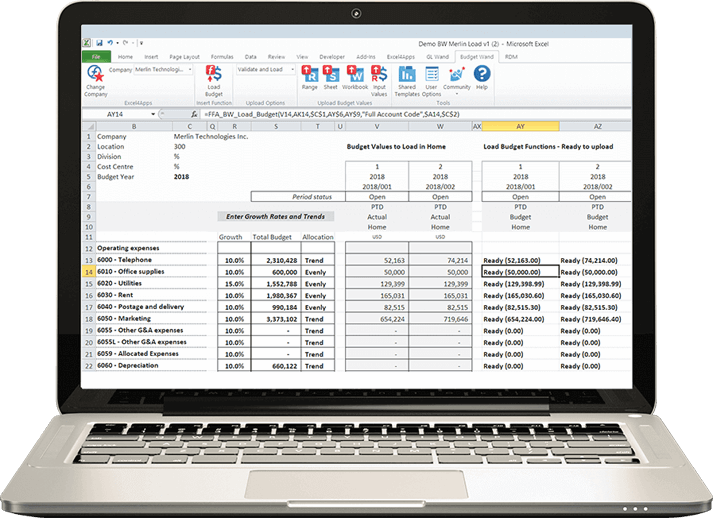Open the Company combo box
Image resolution: width=713 pixels, height=518 pixels.
click(163, 69)
